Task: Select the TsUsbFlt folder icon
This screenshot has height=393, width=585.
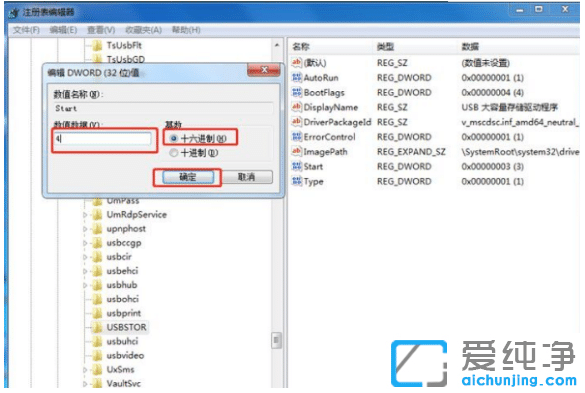Action: (97, 46)
